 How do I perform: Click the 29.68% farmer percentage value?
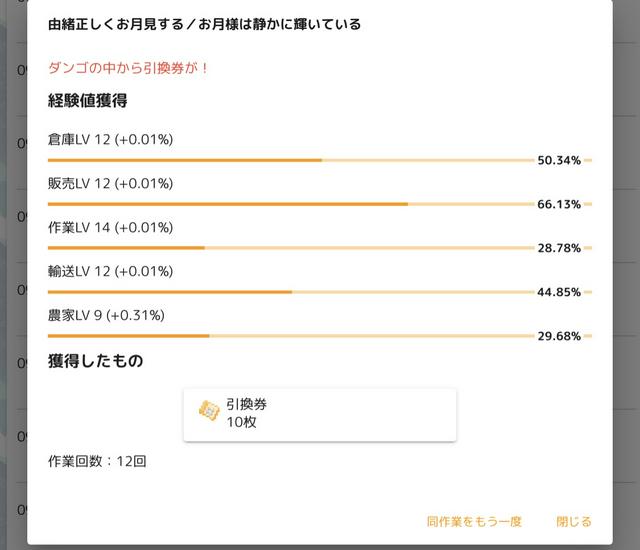[559, 336]
